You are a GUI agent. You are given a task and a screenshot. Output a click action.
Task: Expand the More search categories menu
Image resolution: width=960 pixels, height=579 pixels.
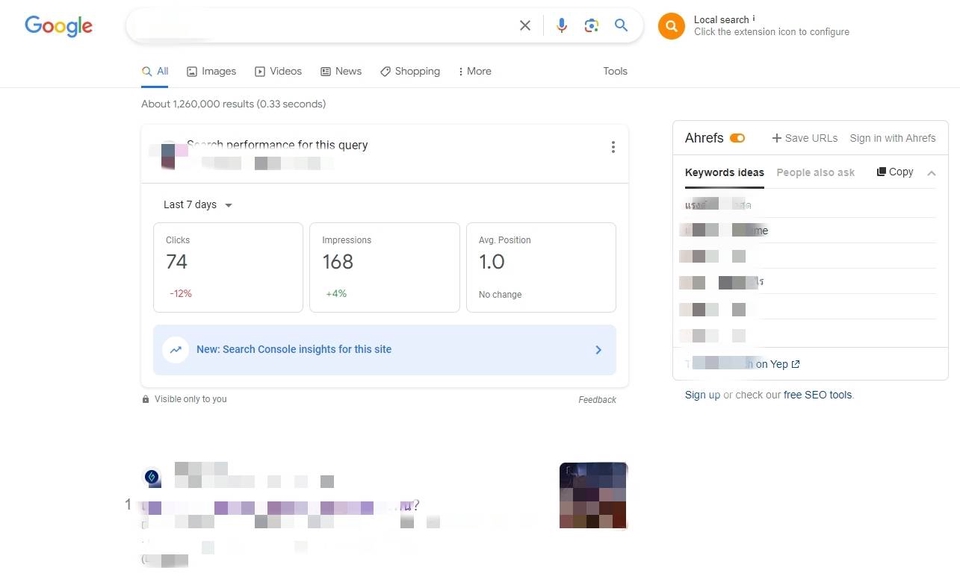474,71
